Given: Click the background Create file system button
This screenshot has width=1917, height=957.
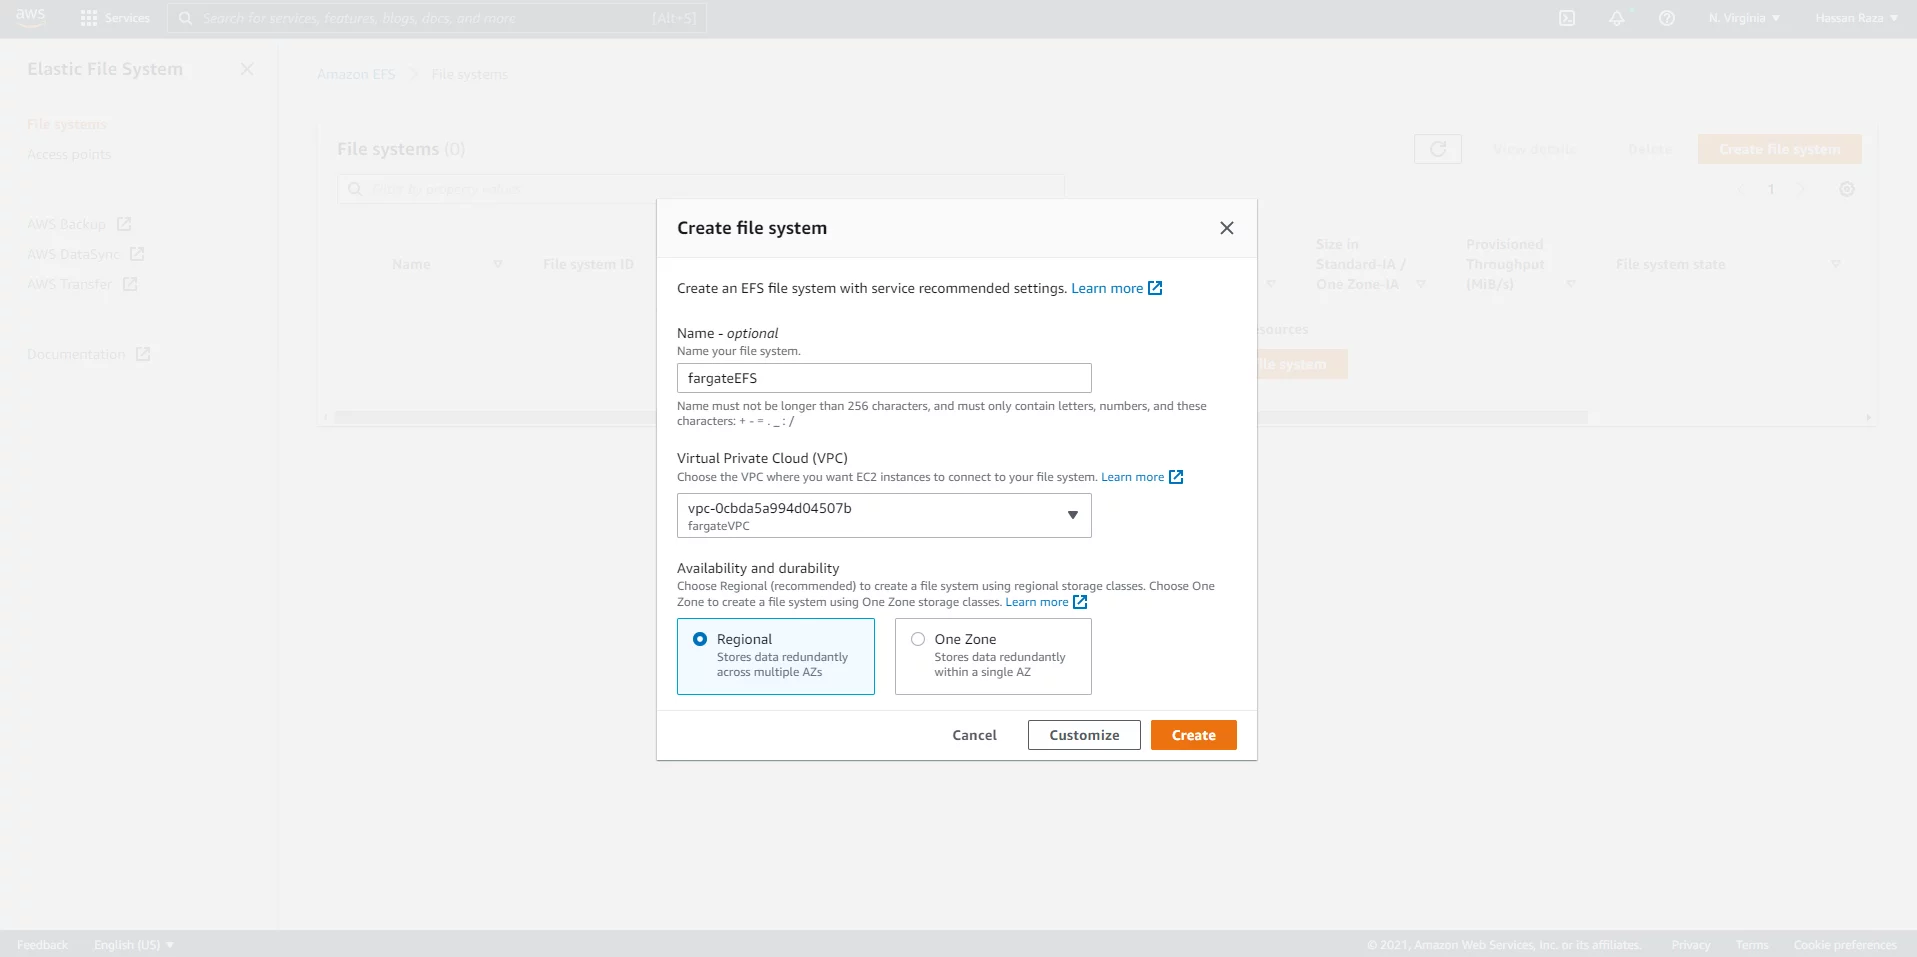Looking at the screenshot, I should pyautogui.click(x=1779, y=149).
